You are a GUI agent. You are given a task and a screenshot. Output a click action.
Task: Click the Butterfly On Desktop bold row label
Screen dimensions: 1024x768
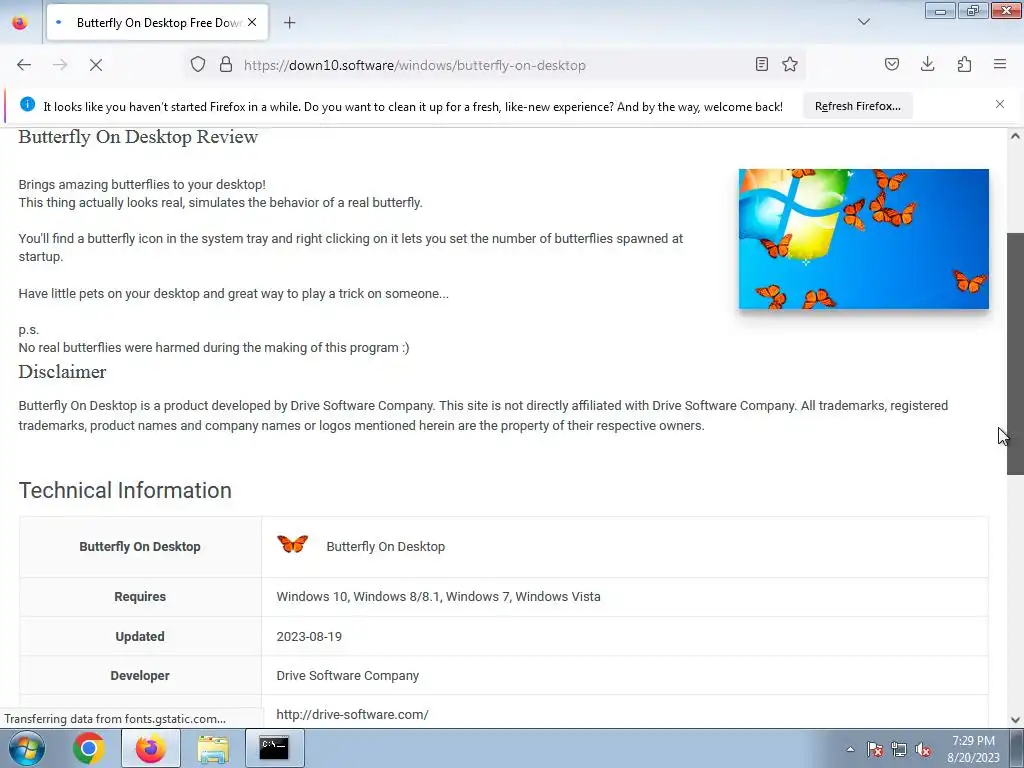[140, 547]
